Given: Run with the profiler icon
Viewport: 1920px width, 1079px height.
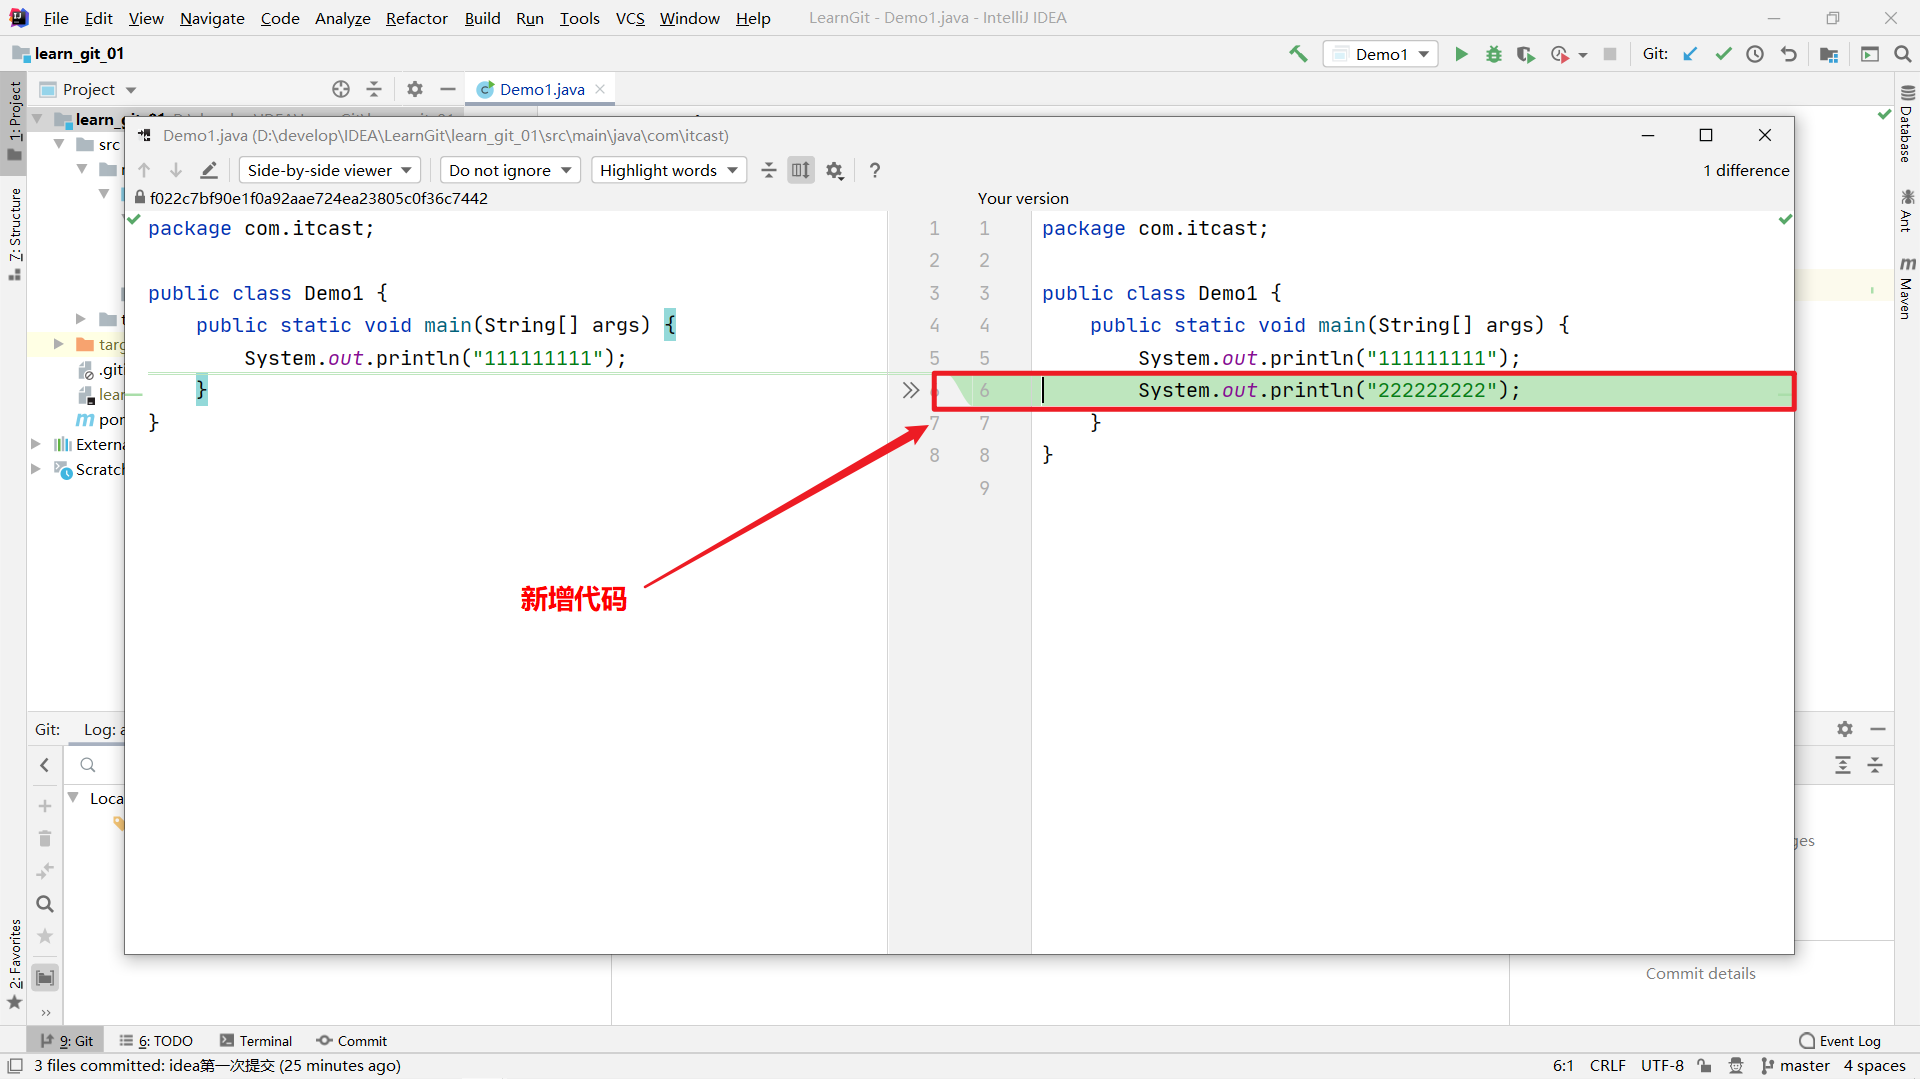Looking at the screenshot, I should [x=1559, y=54].
